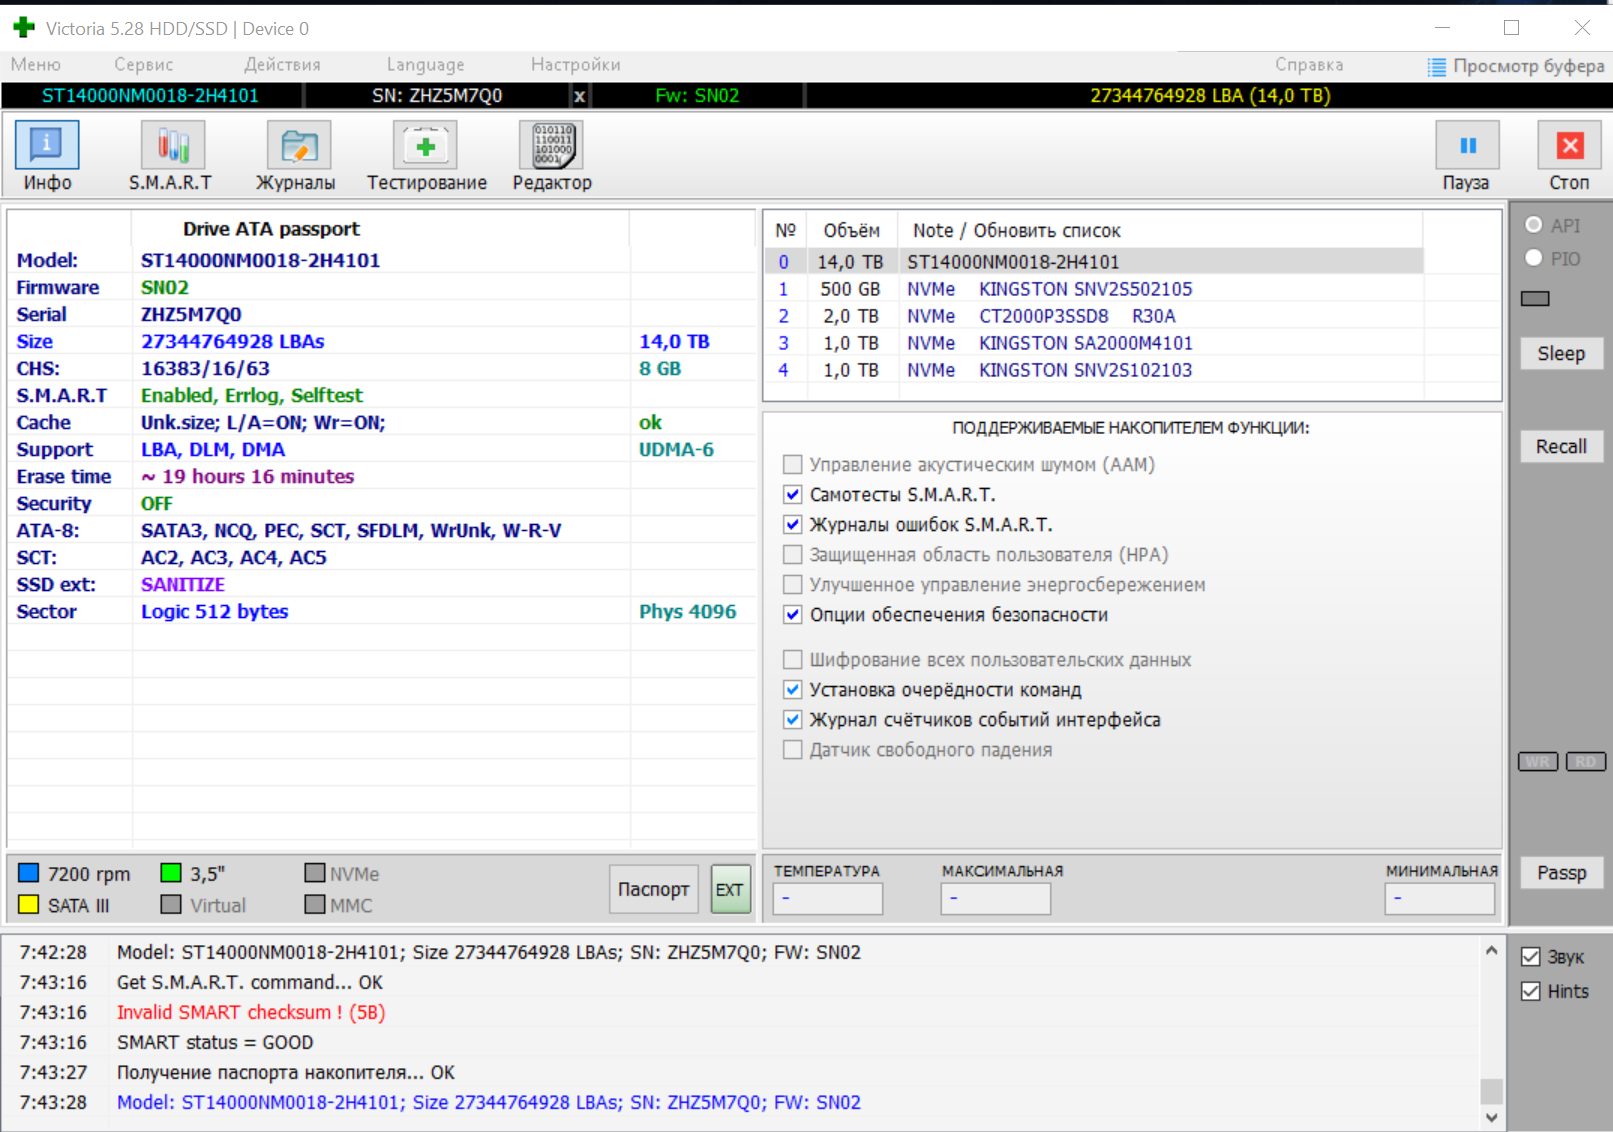Viewport: 1613px width, 1132px height.
Task: Click the МИНИМАЛЬНАЯ temperature field
Action: coord(1440,898)
